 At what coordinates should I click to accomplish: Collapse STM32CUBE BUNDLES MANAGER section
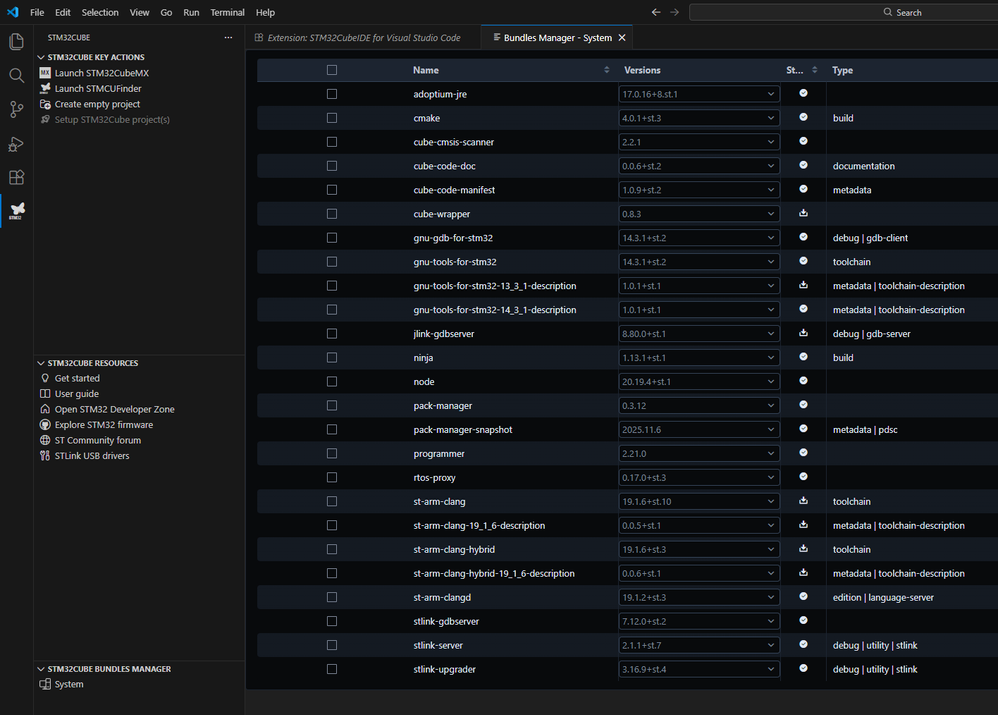(109, 669)
